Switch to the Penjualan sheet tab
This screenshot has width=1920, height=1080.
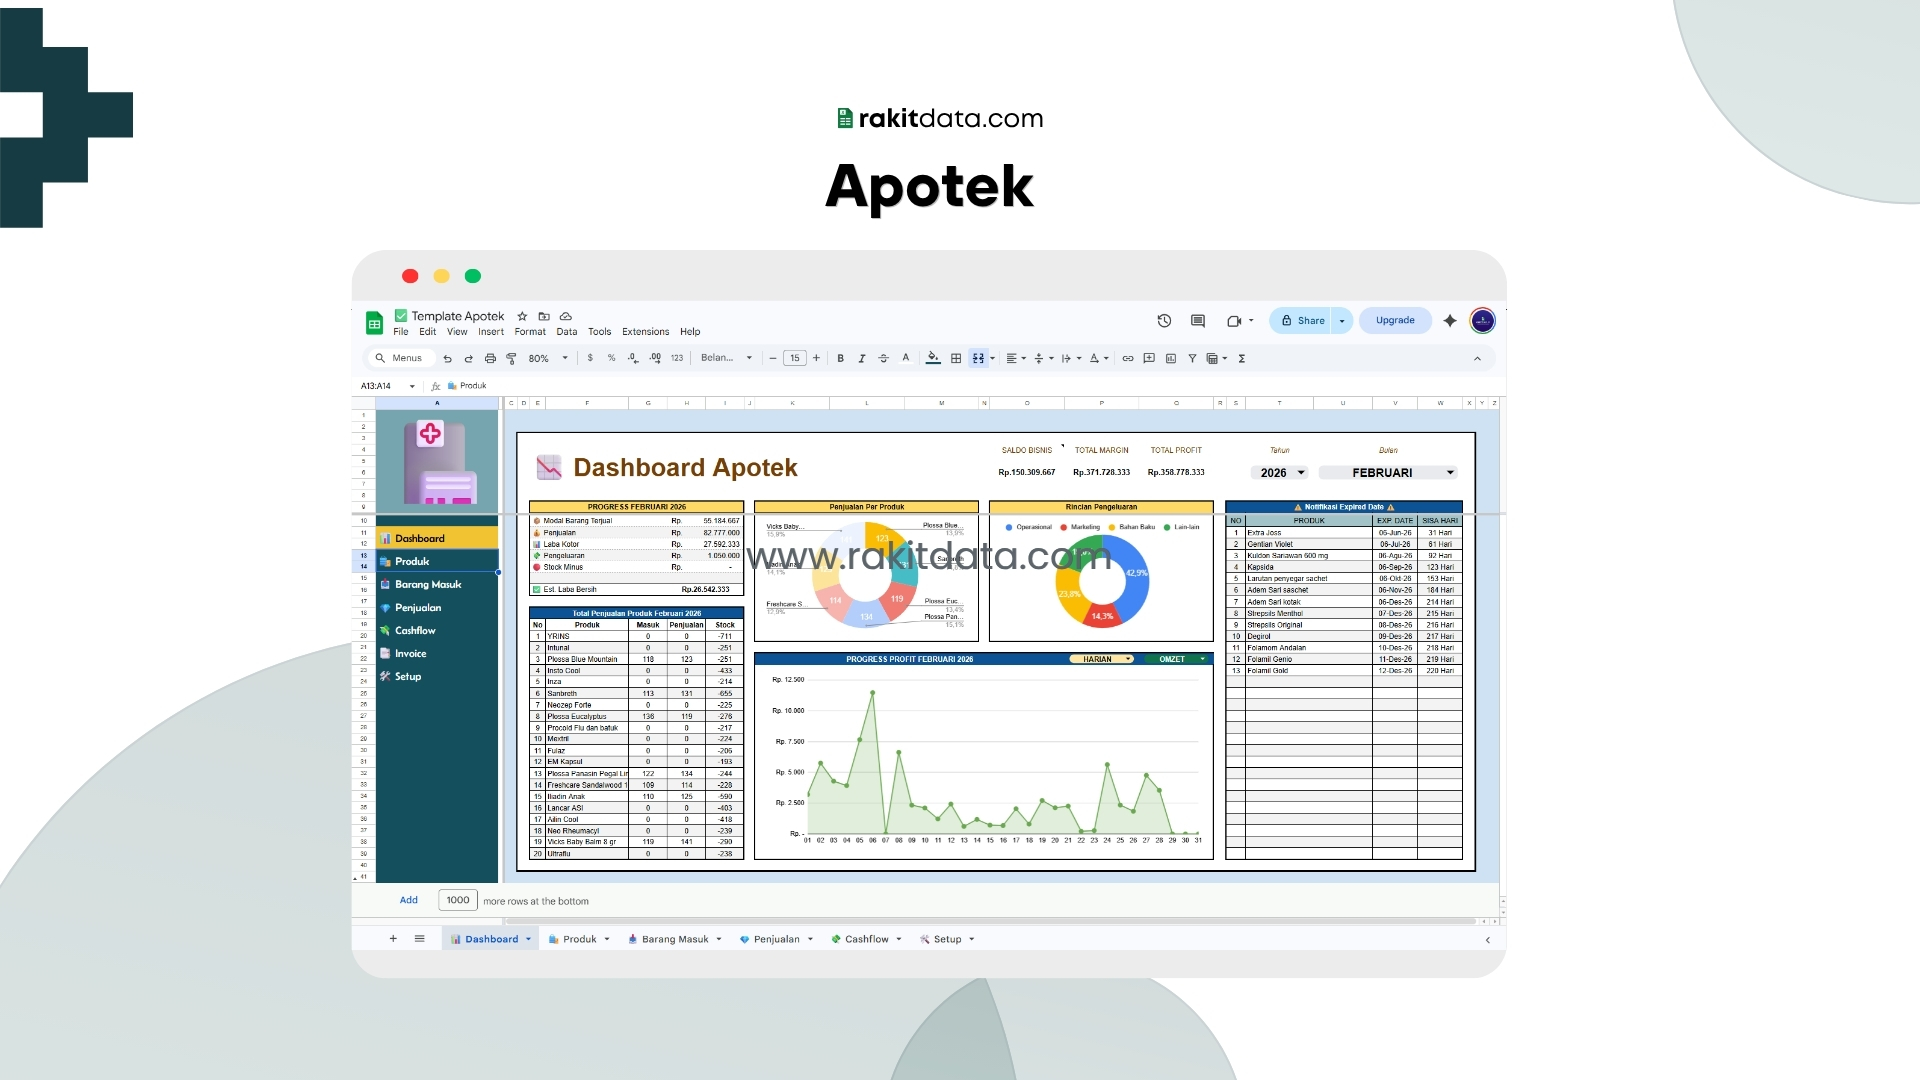click(777, 939)
